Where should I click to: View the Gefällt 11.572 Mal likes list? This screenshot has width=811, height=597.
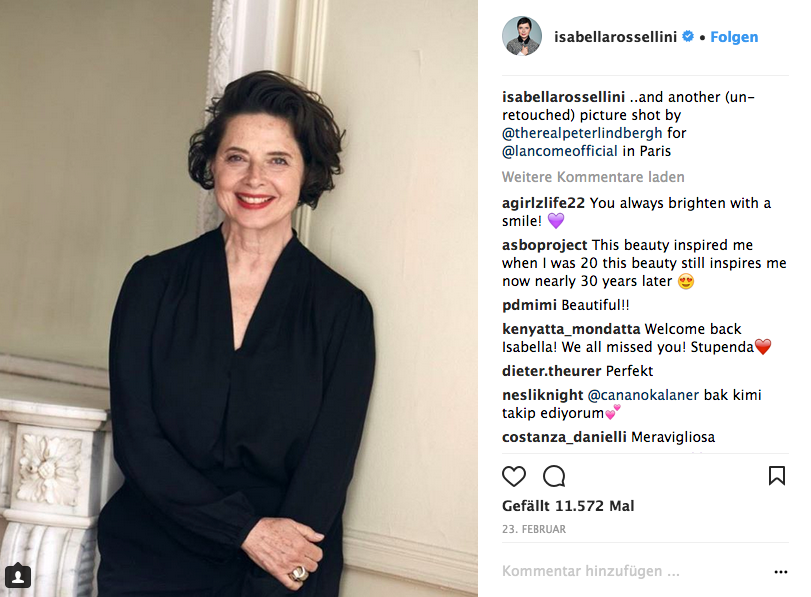point(568,506)
